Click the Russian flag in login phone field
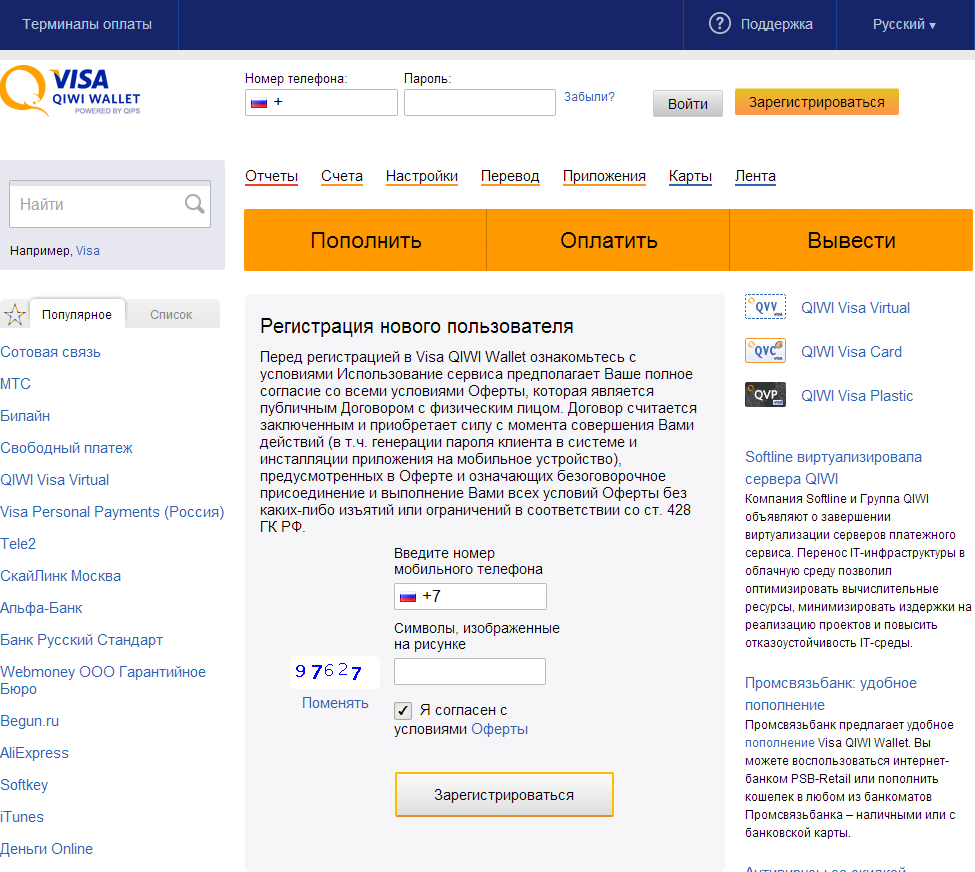 259,103
